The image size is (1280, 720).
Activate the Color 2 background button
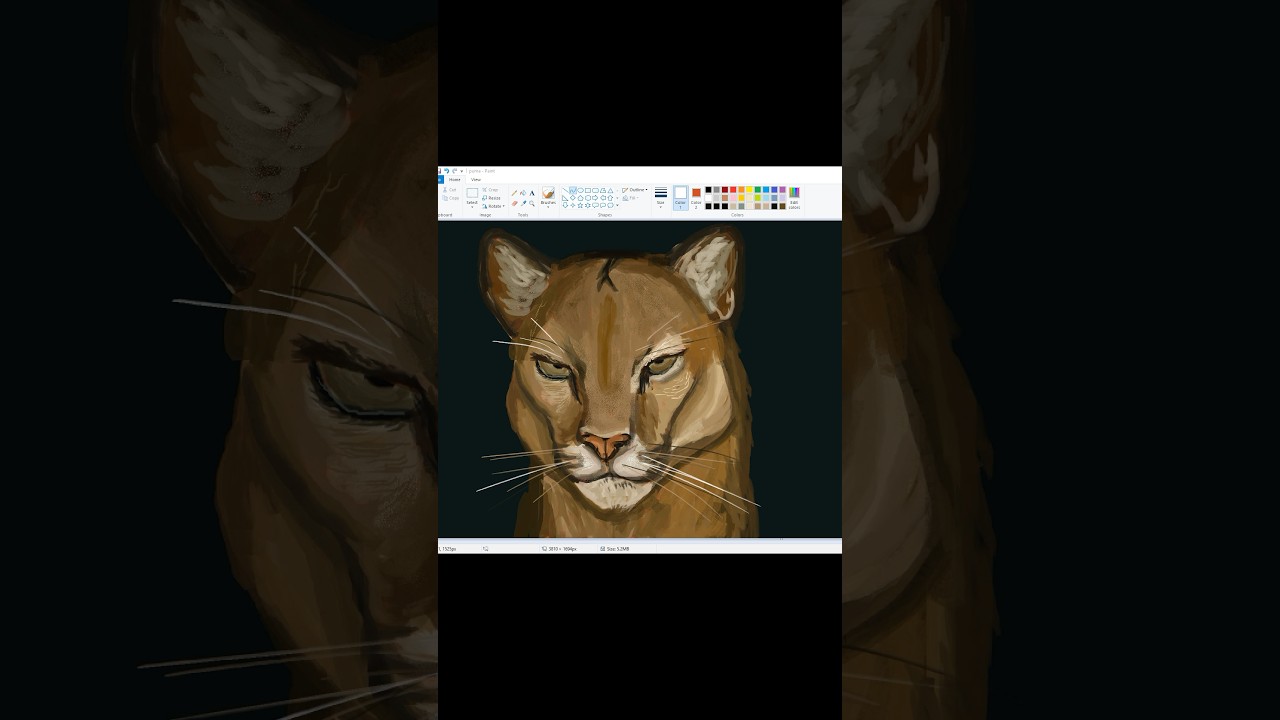pyautogui.click(x=696, y=198)
